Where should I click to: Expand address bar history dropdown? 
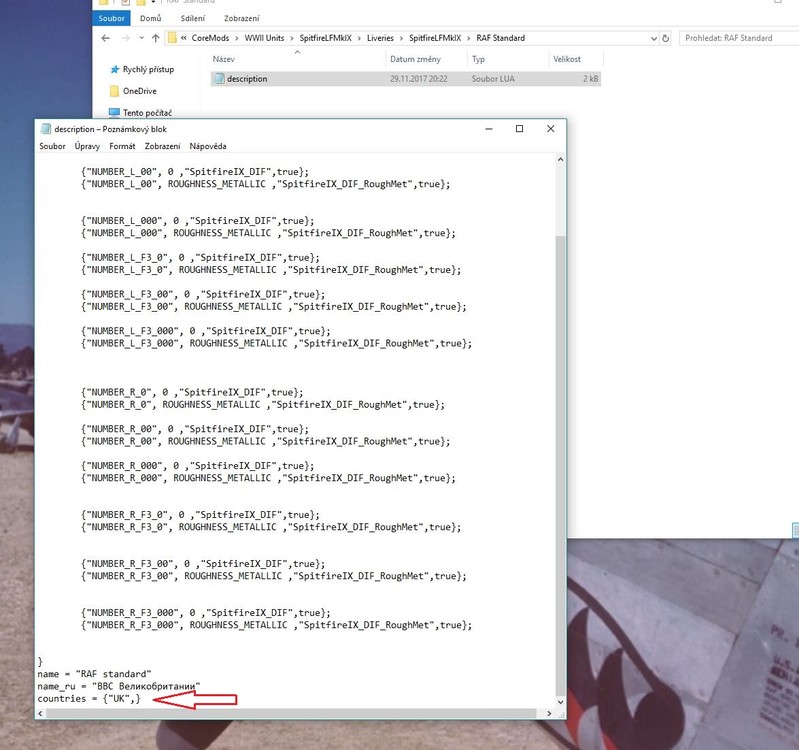654,38
